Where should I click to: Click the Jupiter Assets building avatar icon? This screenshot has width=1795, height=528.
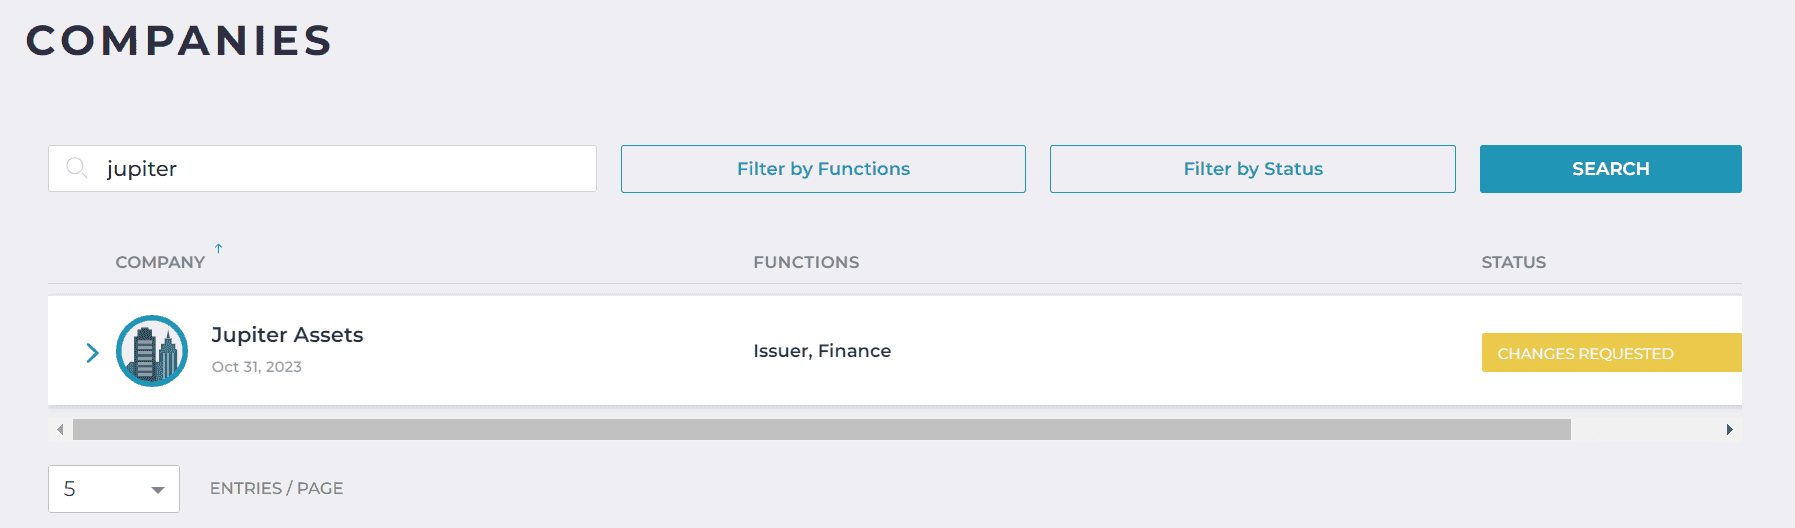152,351
